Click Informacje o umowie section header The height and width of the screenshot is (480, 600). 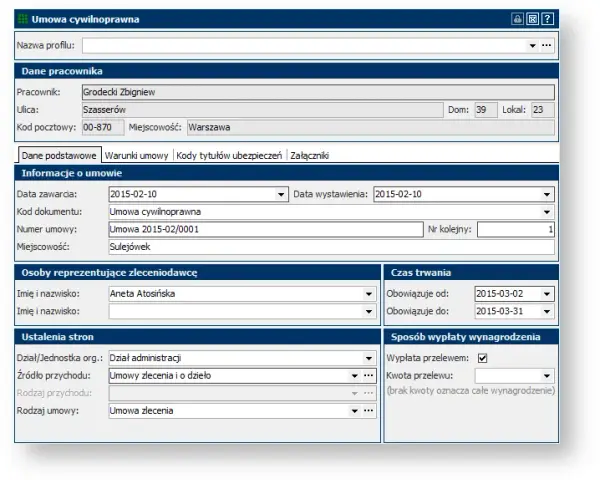point(286,173)
